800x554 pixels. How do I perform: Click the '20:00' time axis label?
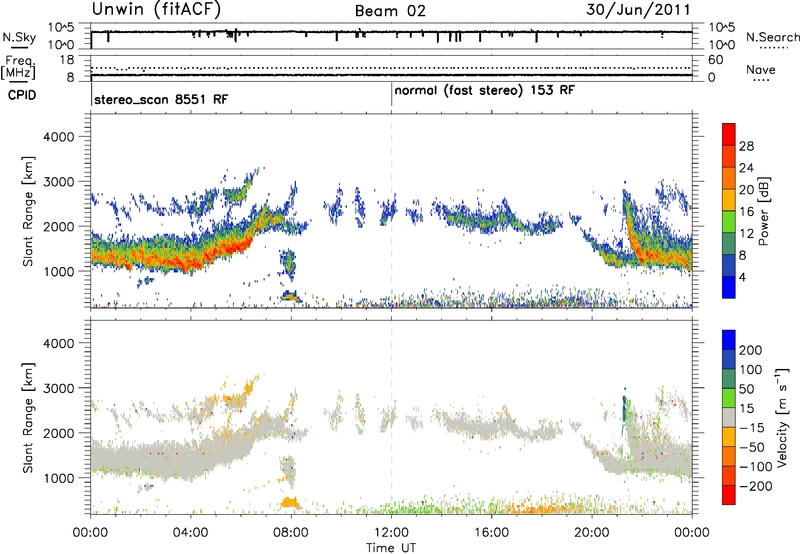coord(592,533)
